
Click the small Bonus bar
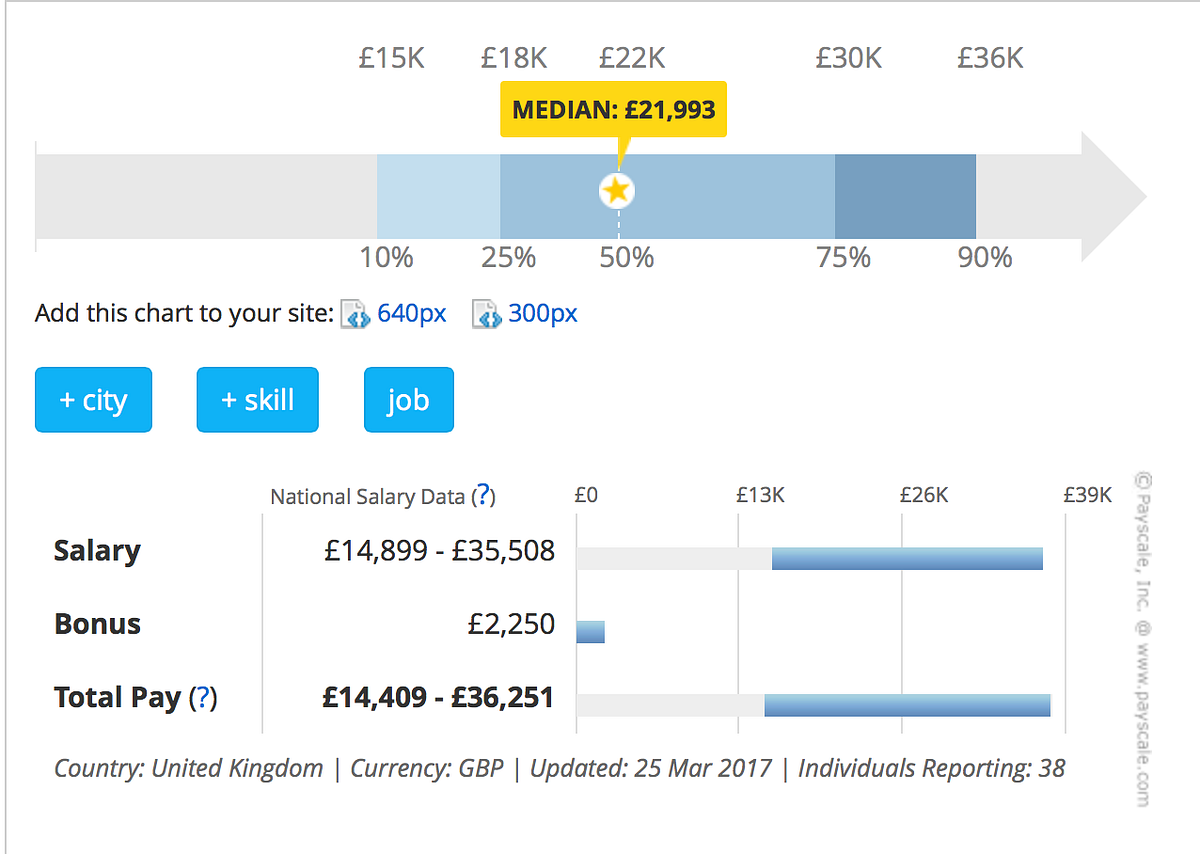pyautogui.click(x=591, y=632)
